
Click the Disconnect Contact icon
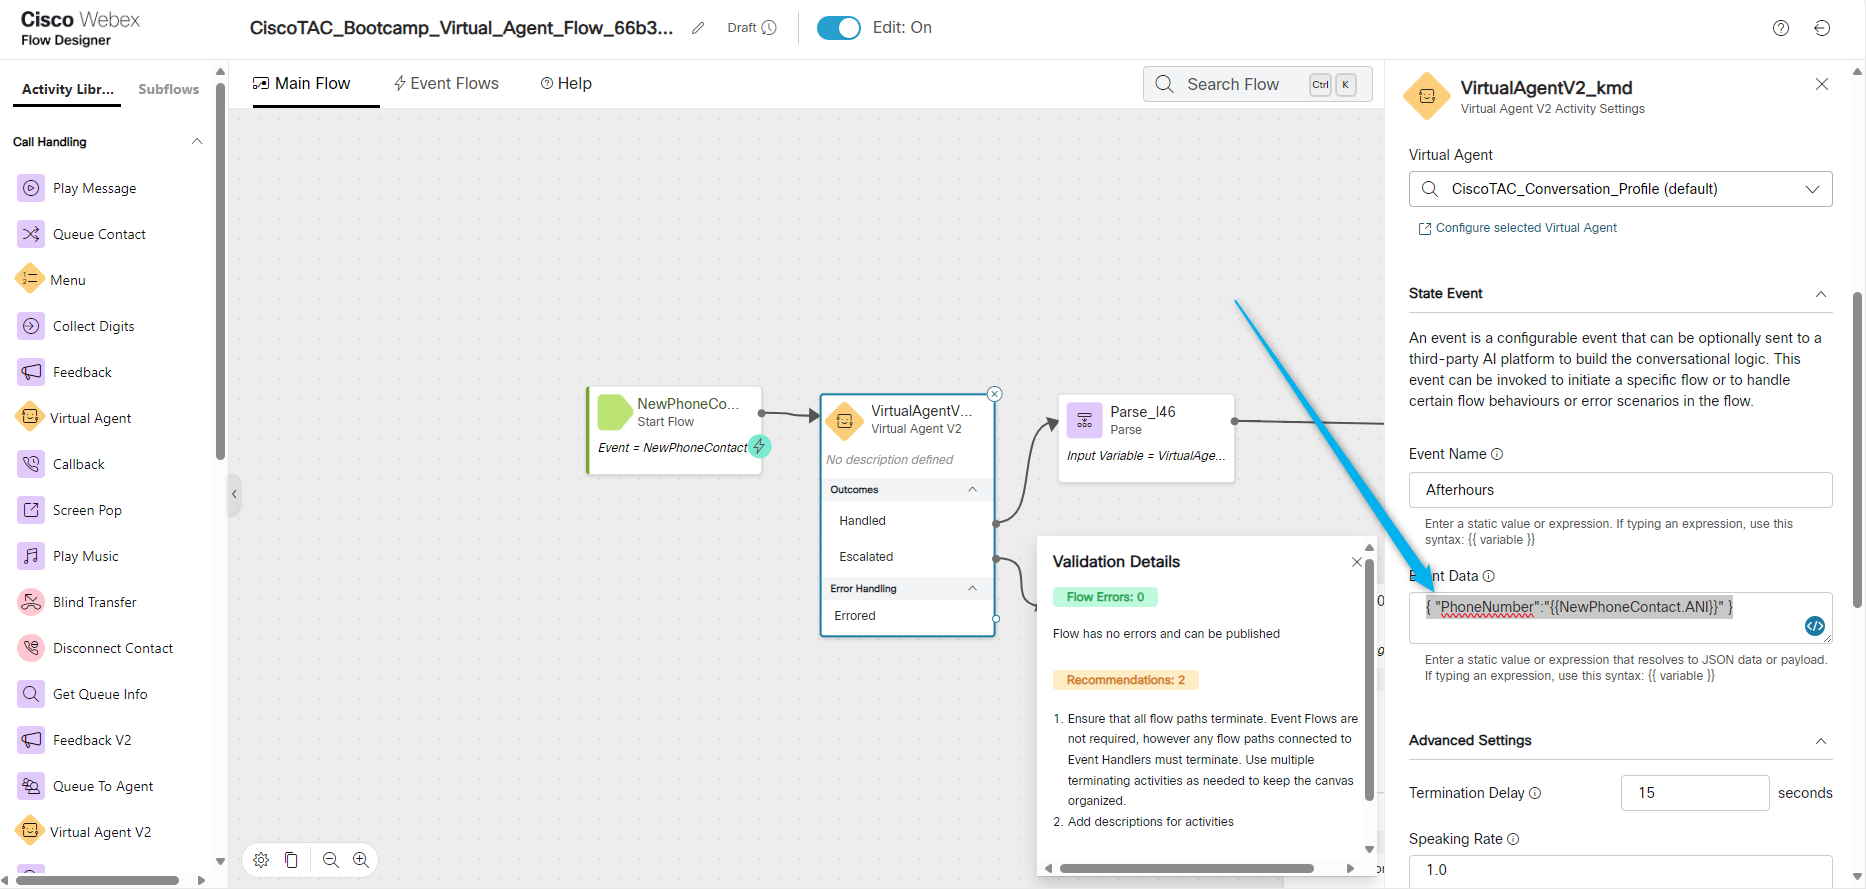click(31, 648)
